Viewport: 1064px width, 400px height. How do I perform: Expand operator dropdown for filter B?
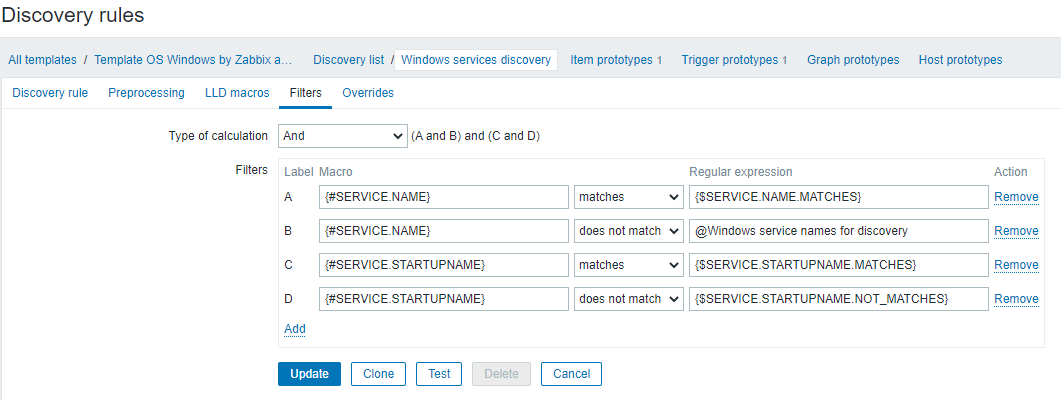coord(628,231)
